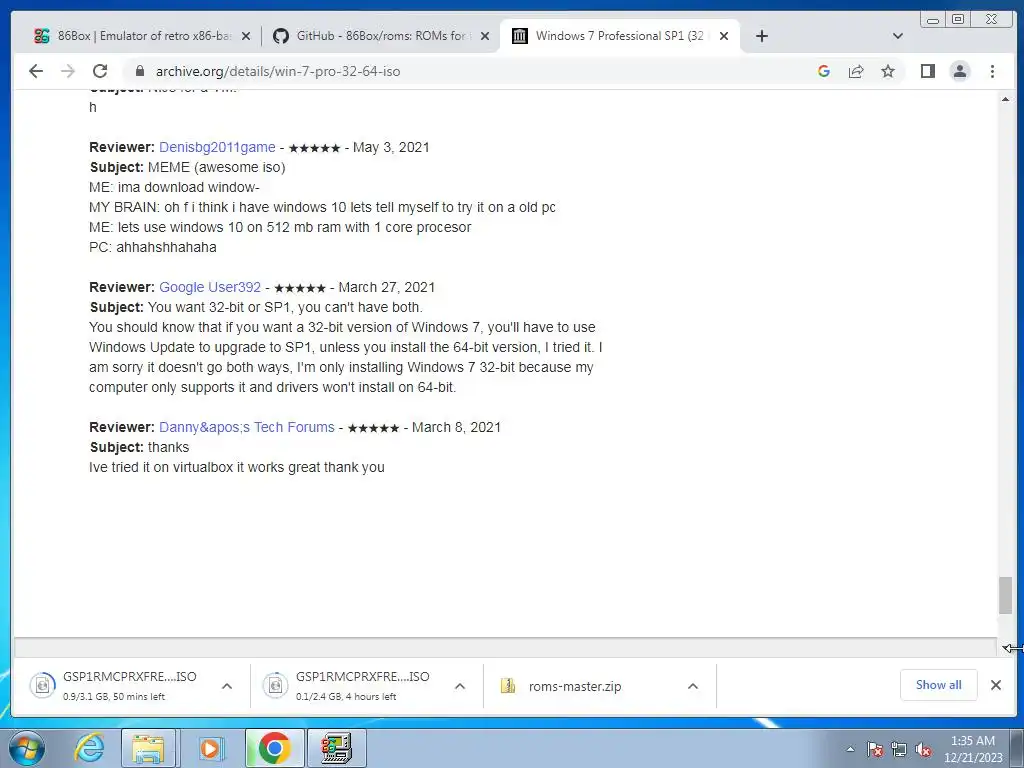Open a new browser tab
1024x768 pixels.
point(761,36)
